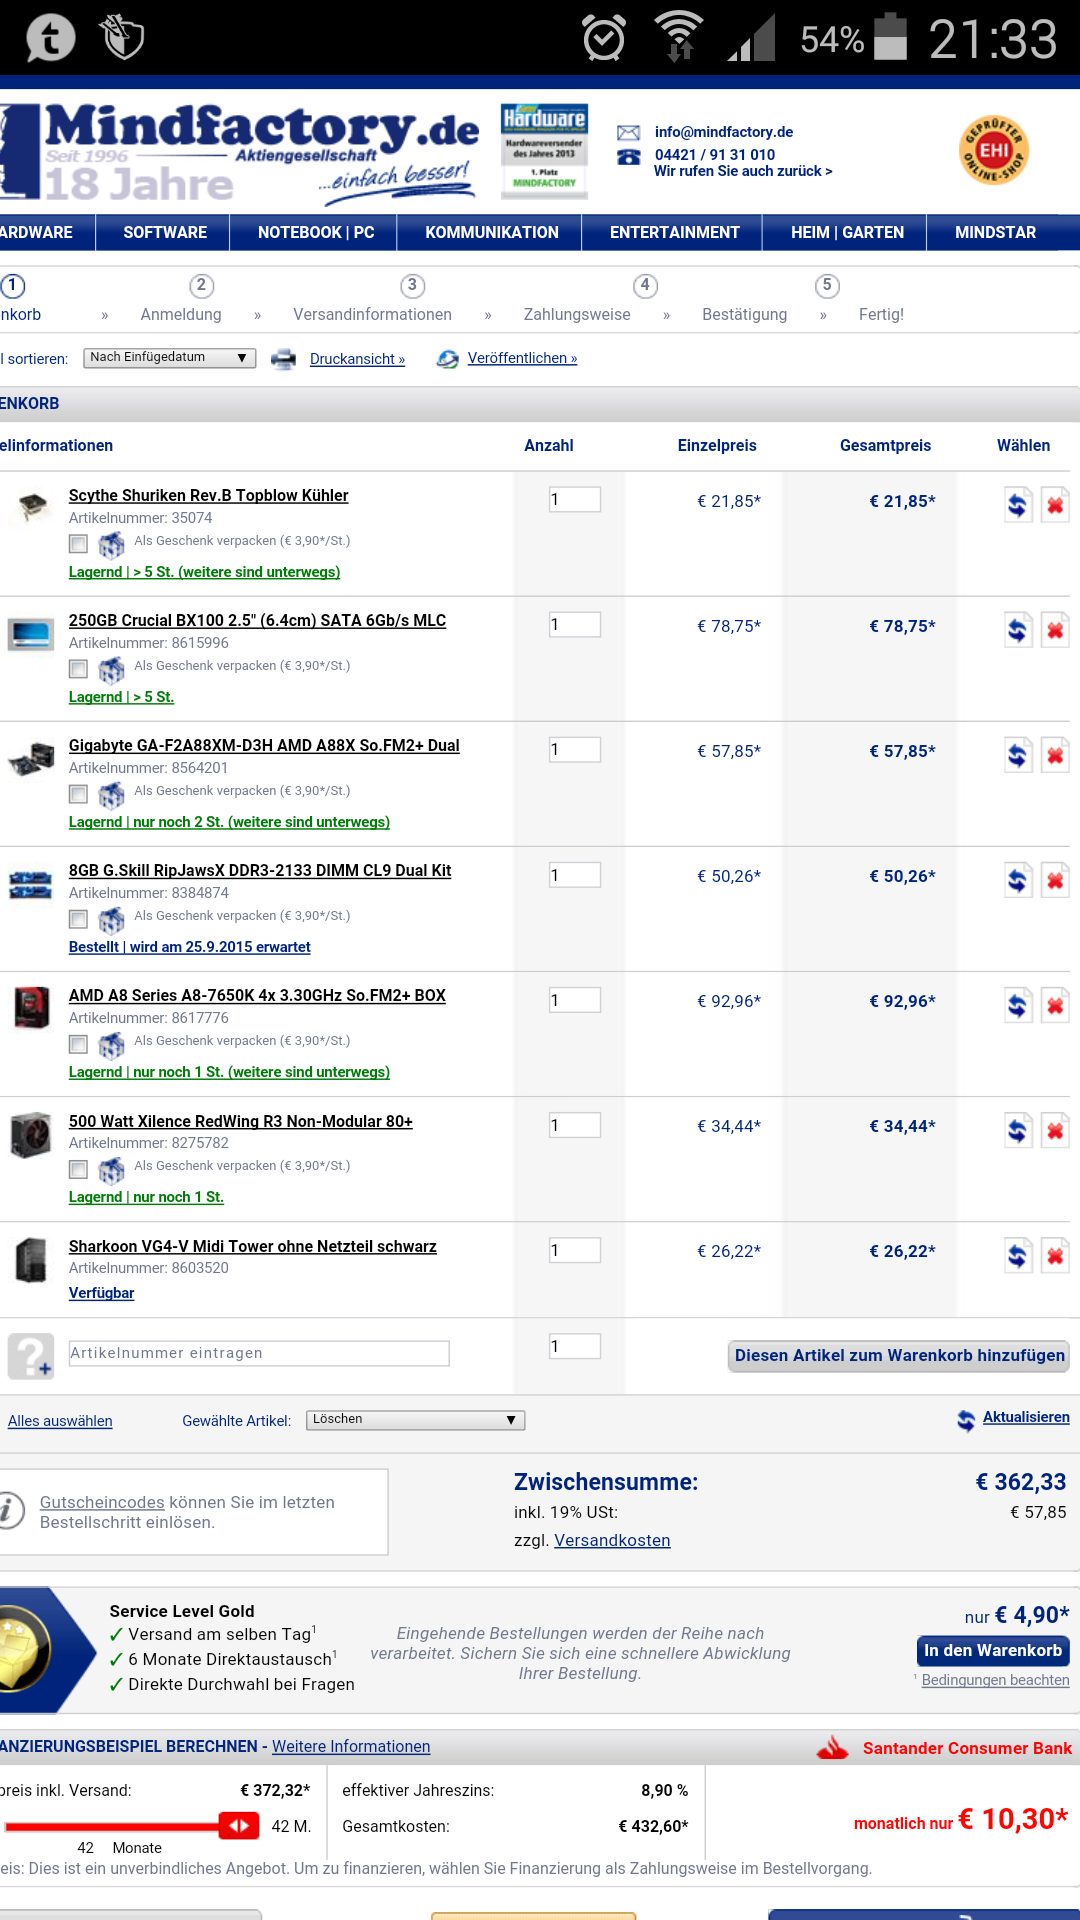1080x1920 pixels.
Task: Update AMD A8-7650K row with arrows icon
Action: point(1018,1005)
